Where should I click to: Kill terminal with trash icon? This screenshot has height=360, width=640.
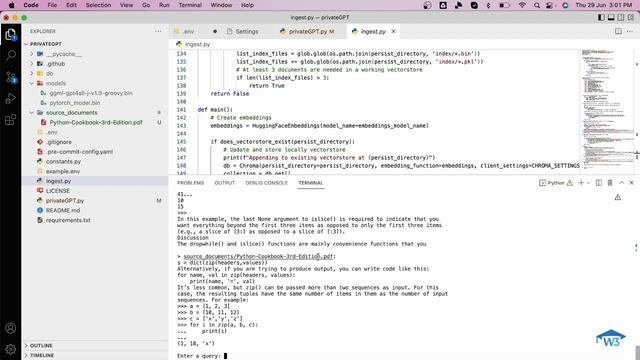[610, 183]
